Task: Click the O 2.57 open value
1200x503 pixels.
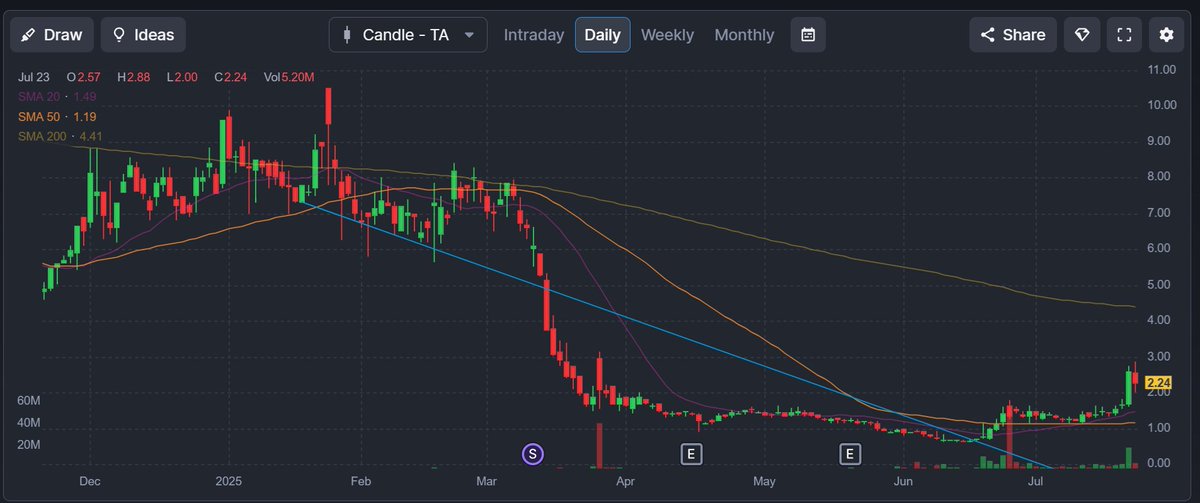Action: click(x=83, y=77)
